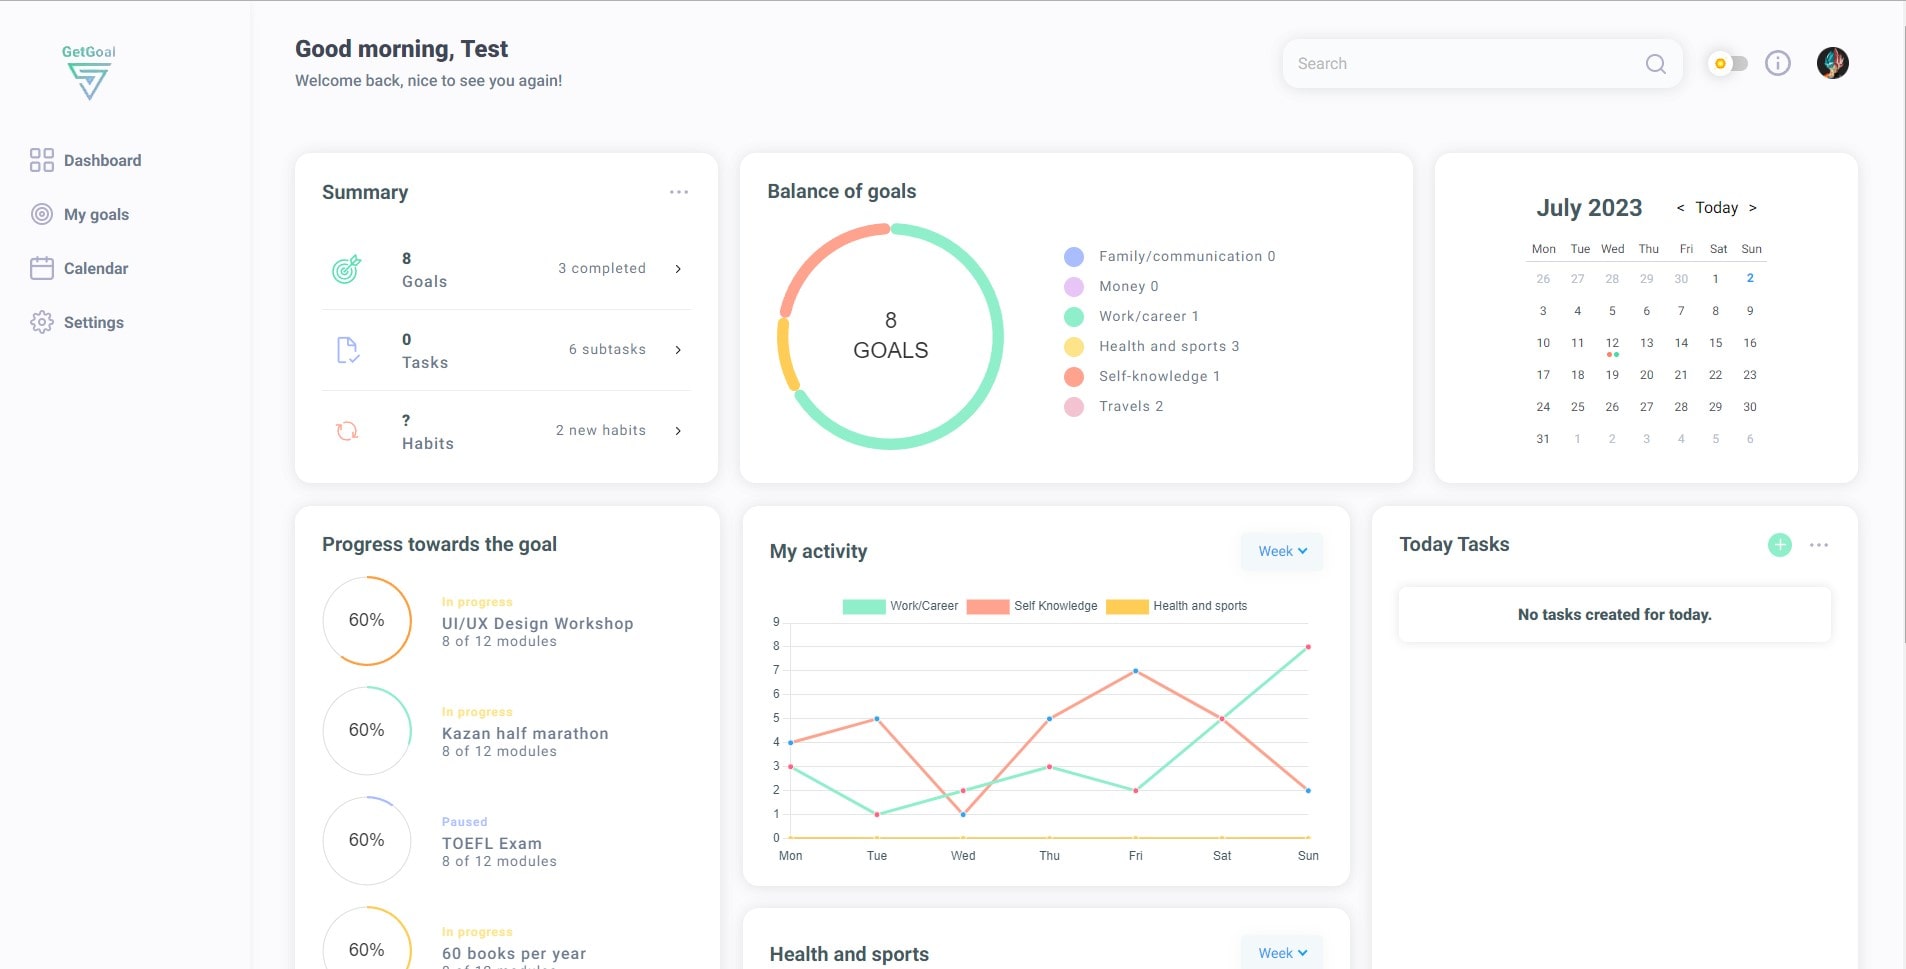Screen dimensions: 1906x969
Task: Go to previous month with left arrow
Action: tap(1680, 208)
